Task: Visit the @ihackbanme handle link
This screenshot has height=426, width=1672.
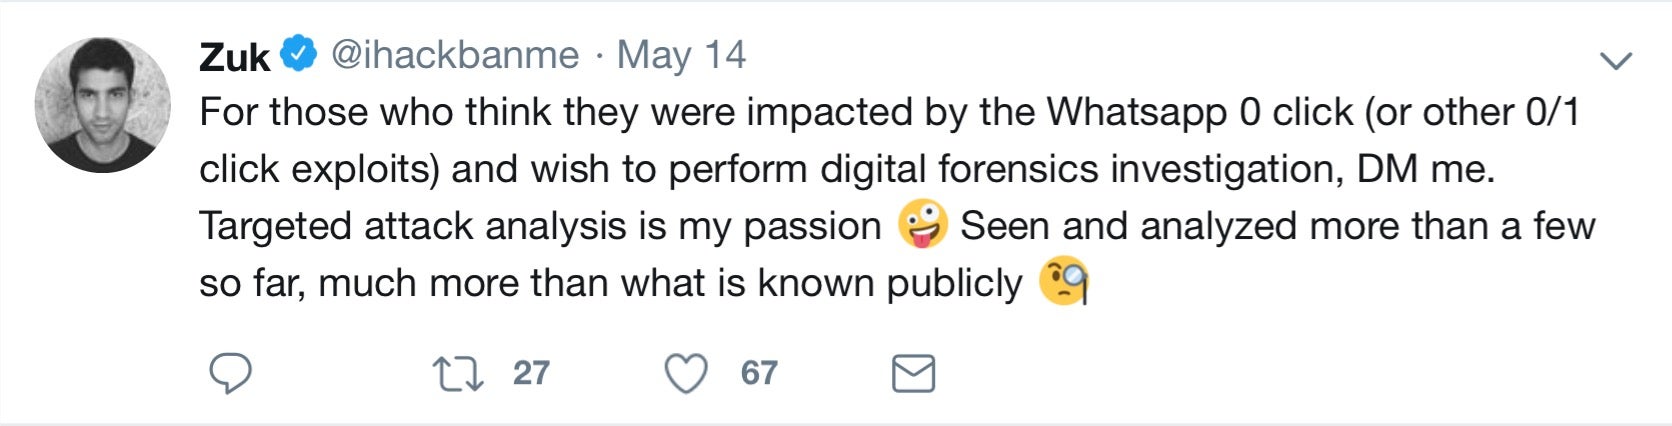Action: point(455,55)
